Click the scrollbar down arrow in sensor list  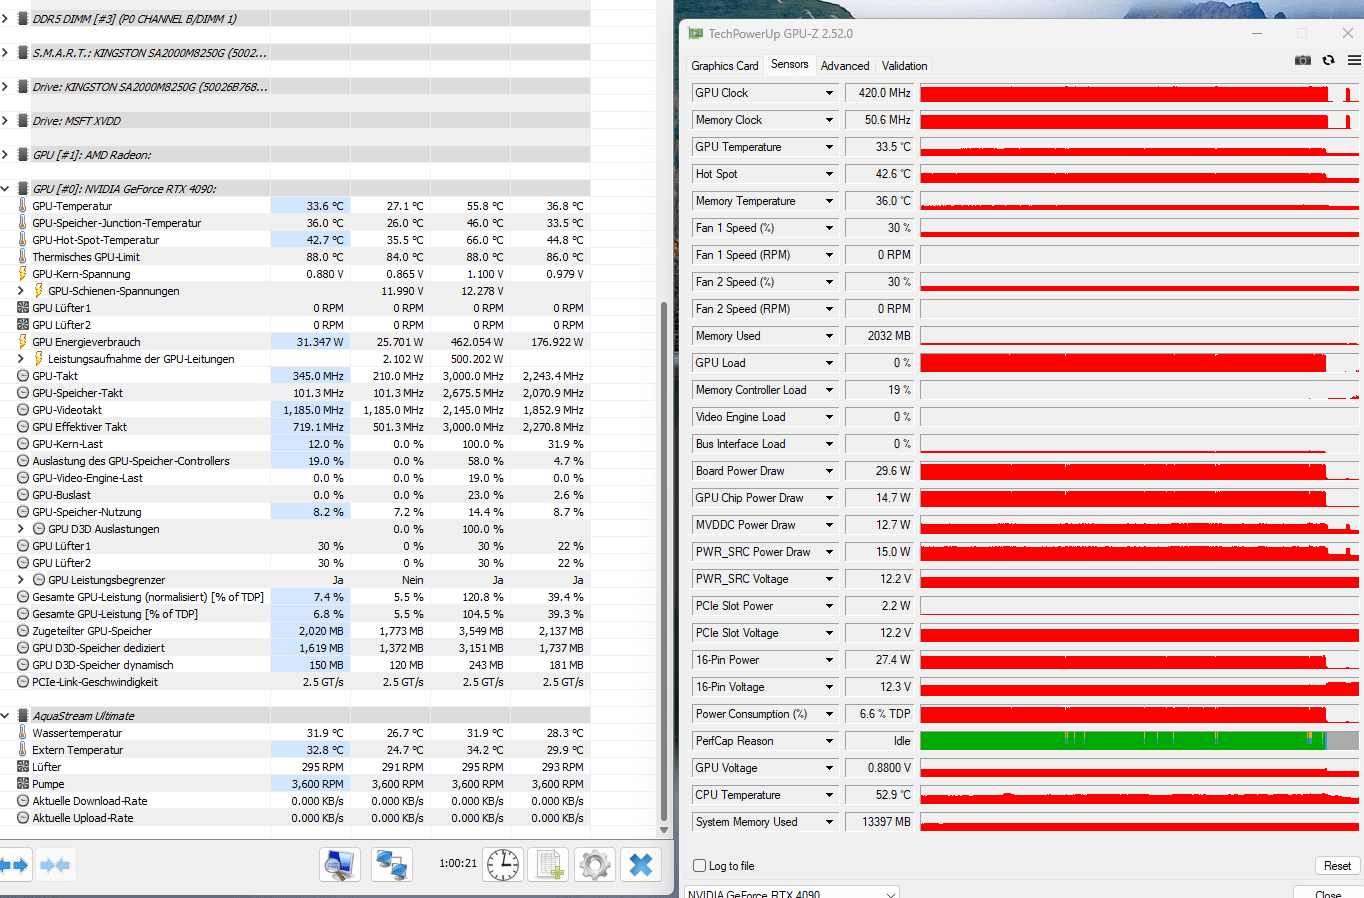(664, 830)
